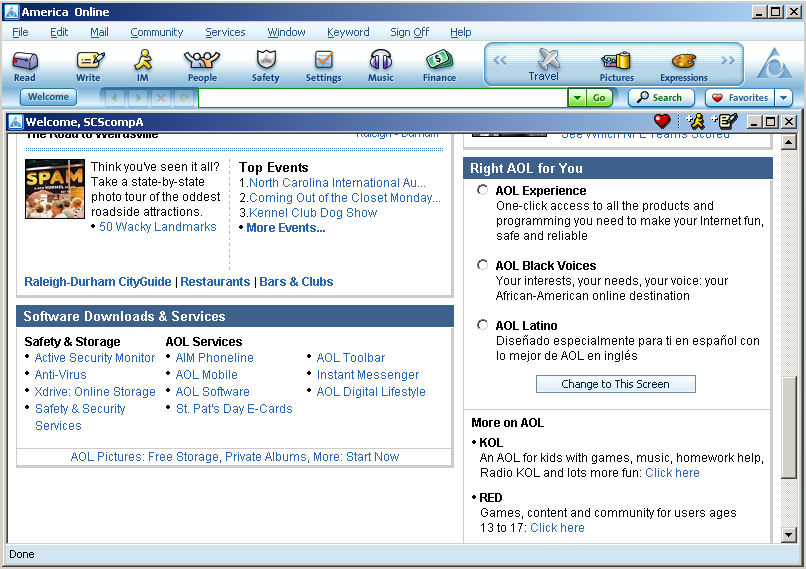Open the Music headphones icon
This screenshot has width=806, height=569.
coord(380,61)
